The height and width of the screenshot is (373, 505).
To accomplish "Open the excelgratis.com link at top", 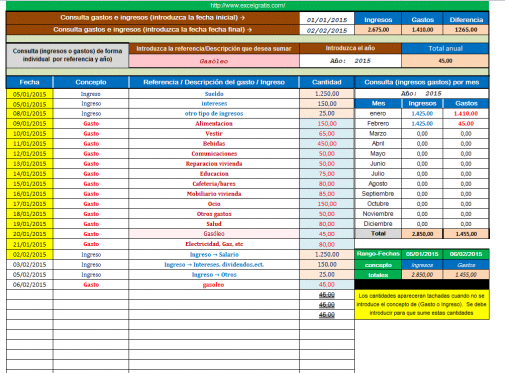I will [247, 5].
